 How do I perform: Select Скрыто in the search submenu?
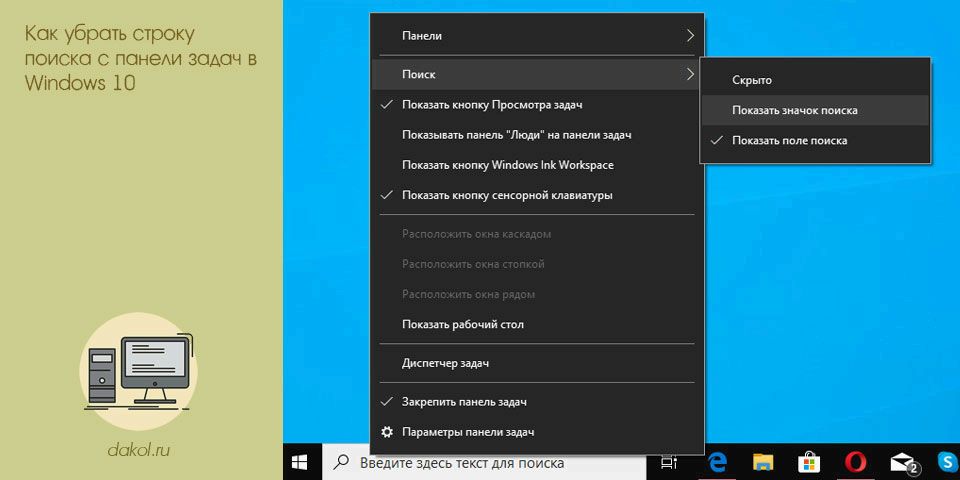[x=815, y=80]
